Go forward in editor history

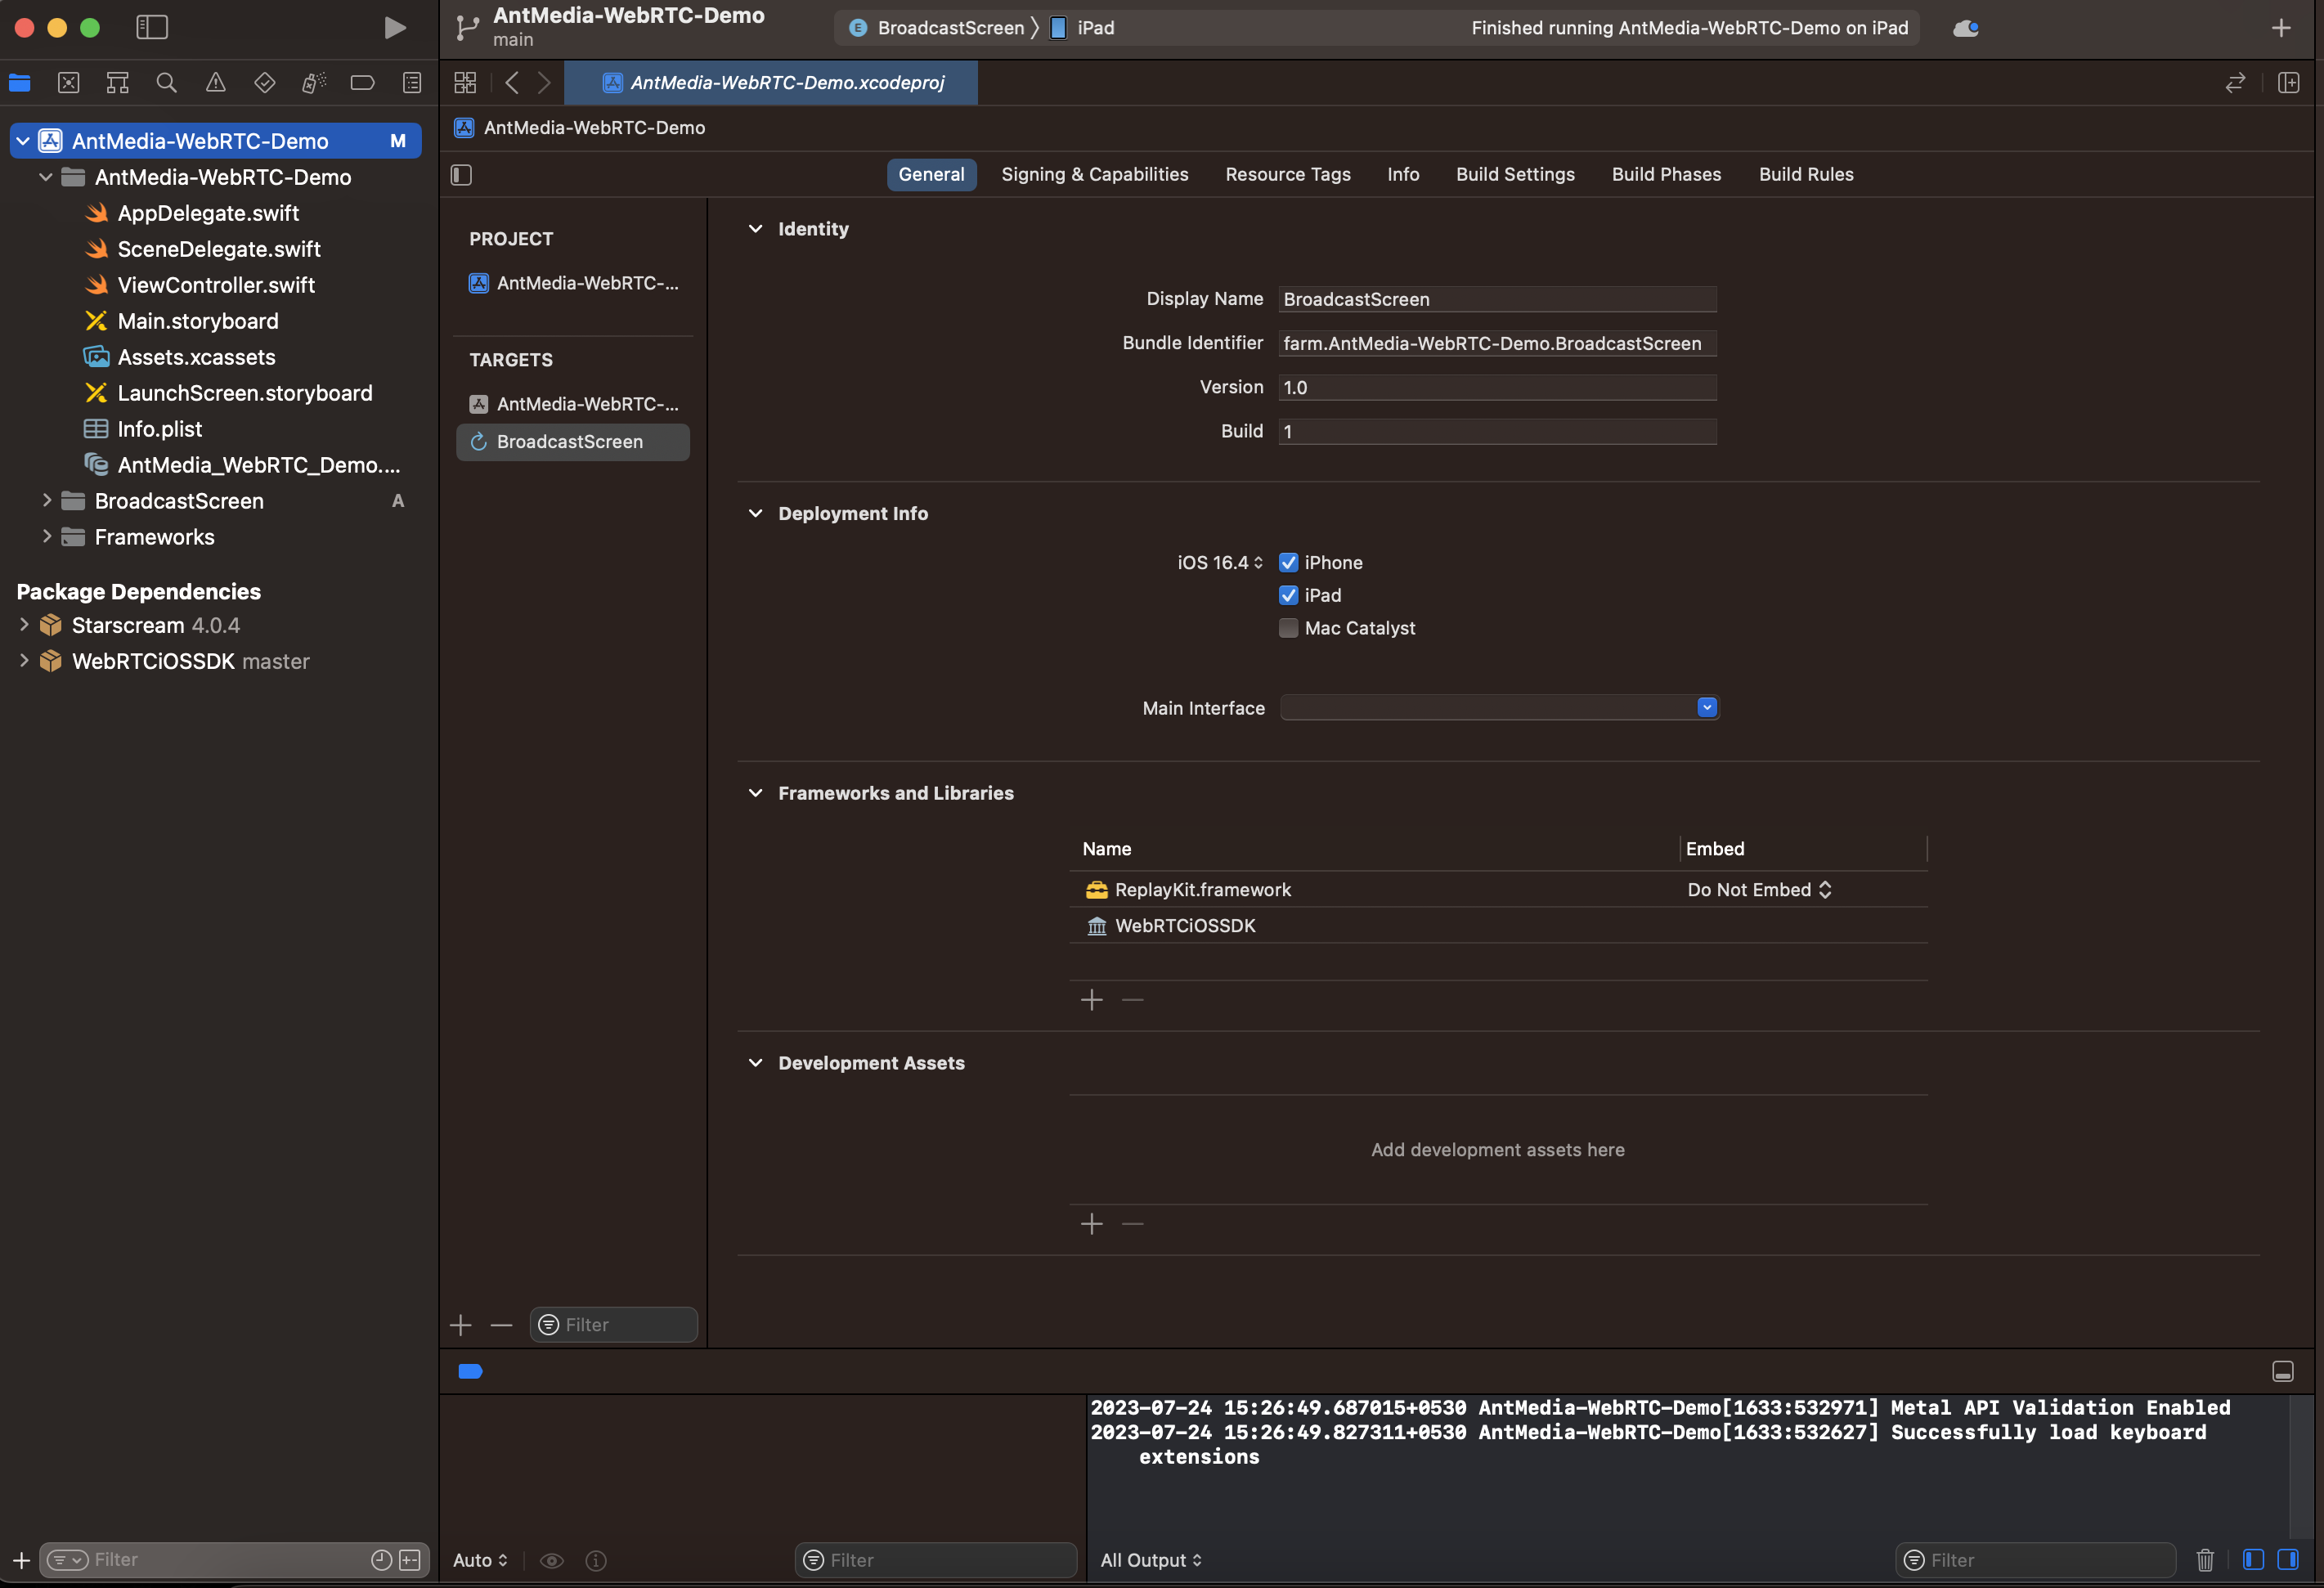pos(544,83)
